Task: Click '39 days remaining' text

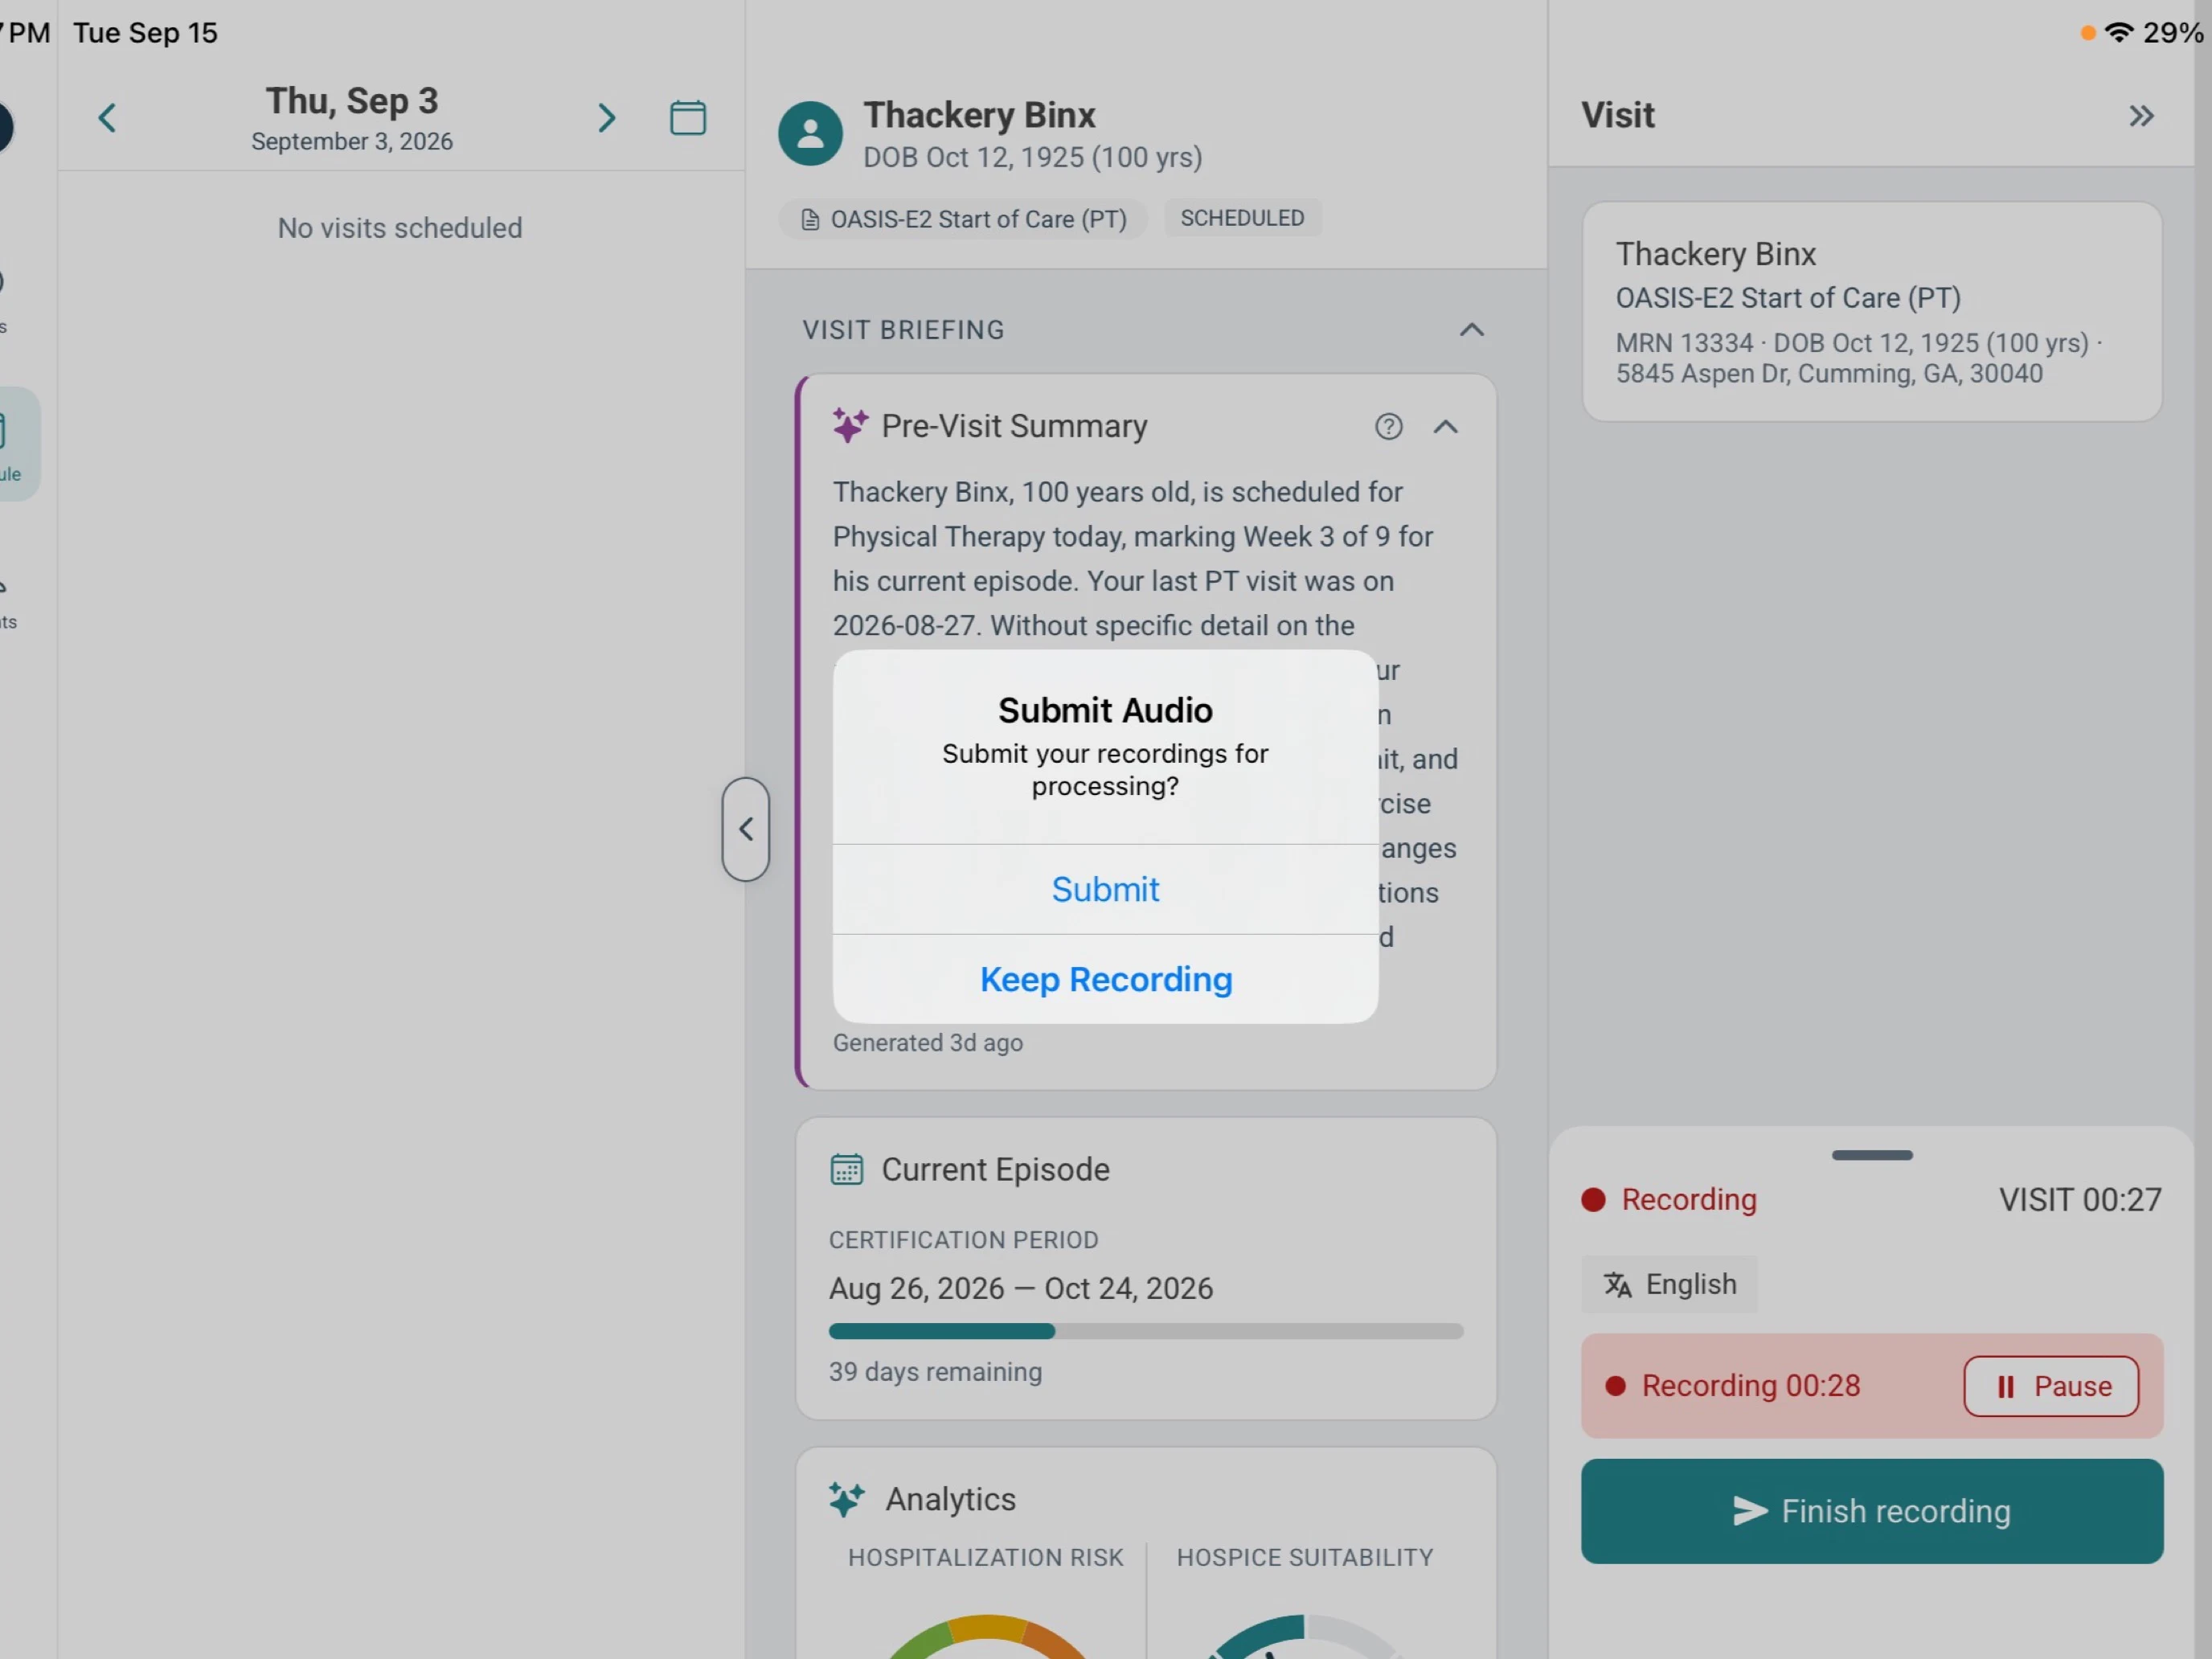Action: click(x=935, y=1371)
